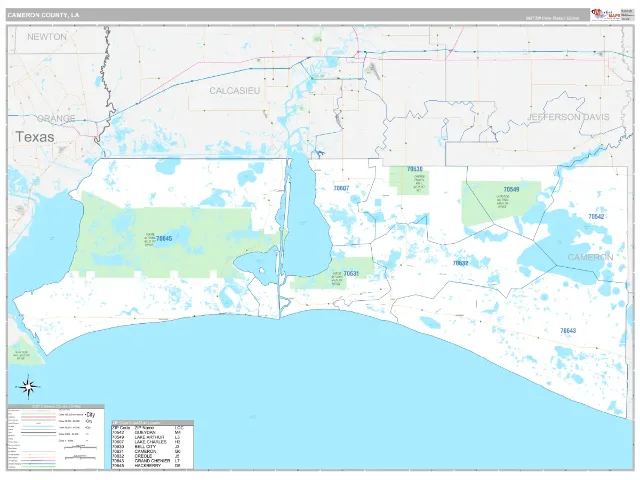Click the CALCASIEU county label
This screenshot has height=480, width=640.
(235, 91)
